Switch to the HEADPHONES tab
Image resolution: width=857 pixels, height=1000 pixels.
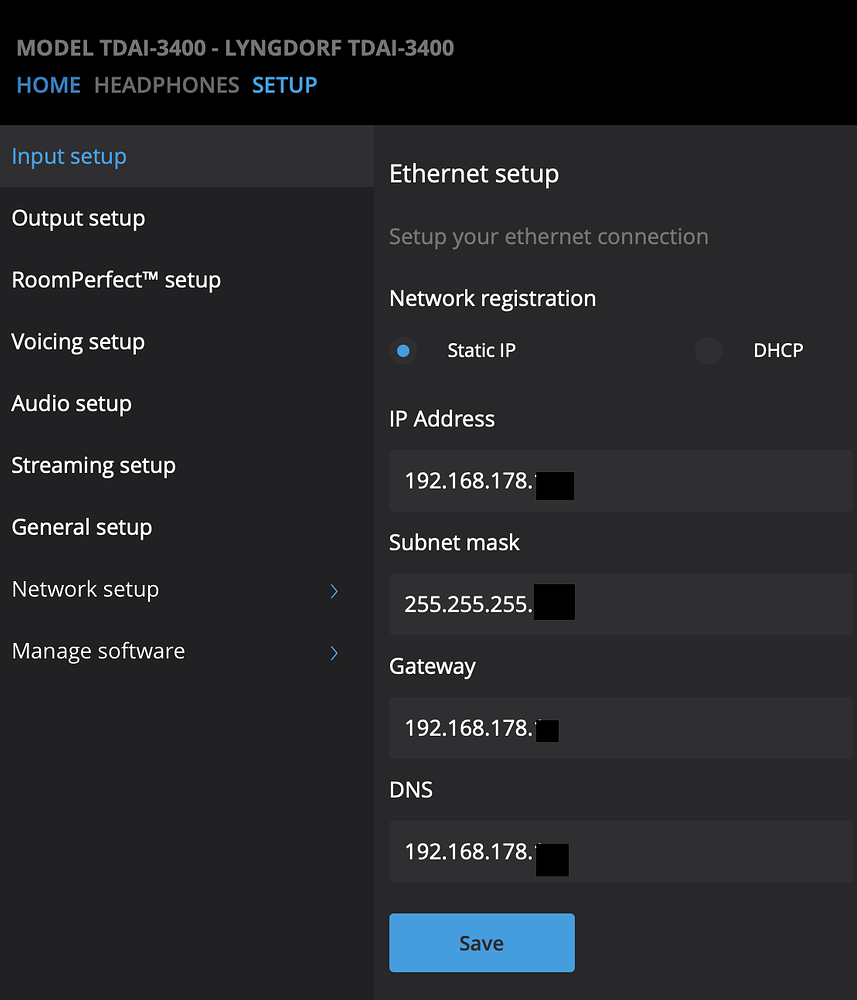point(167,85)
